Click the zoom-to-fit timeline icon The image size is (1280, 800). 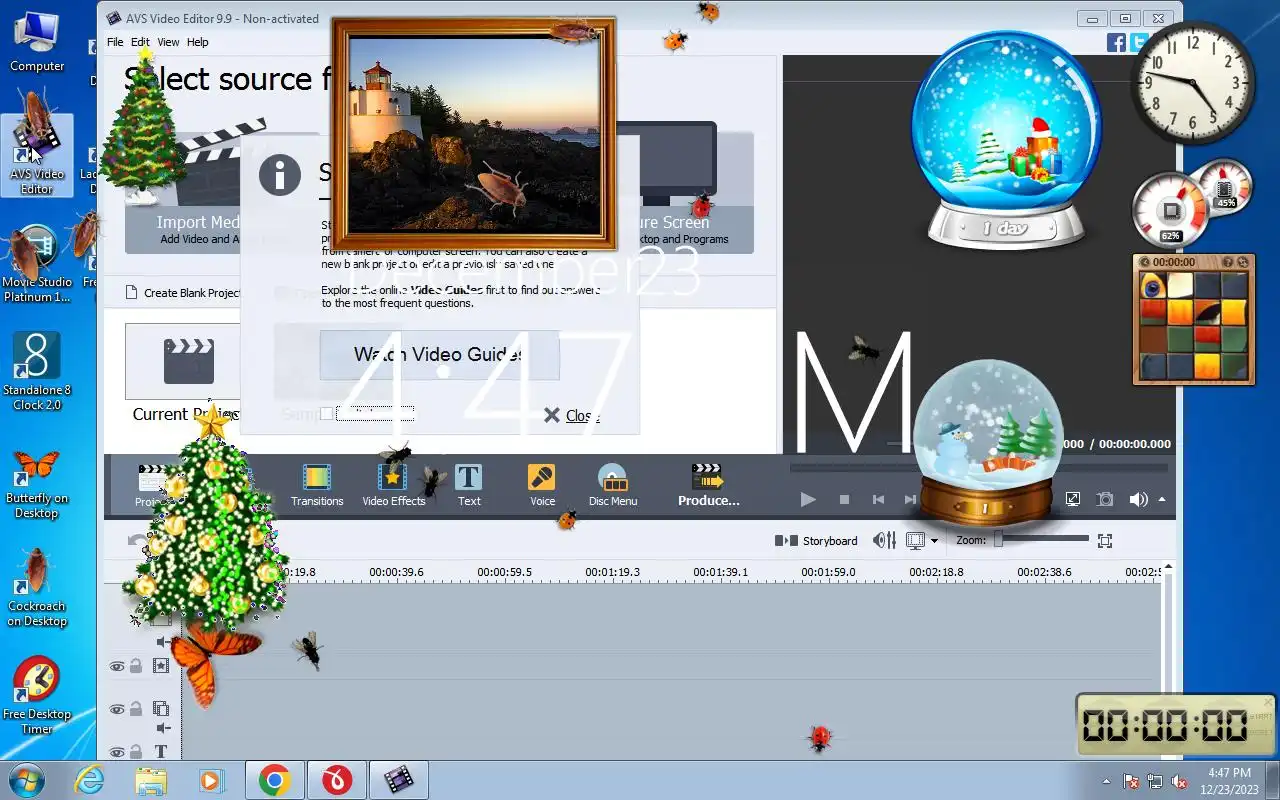pyautogui.click(x=1105, y=541)
